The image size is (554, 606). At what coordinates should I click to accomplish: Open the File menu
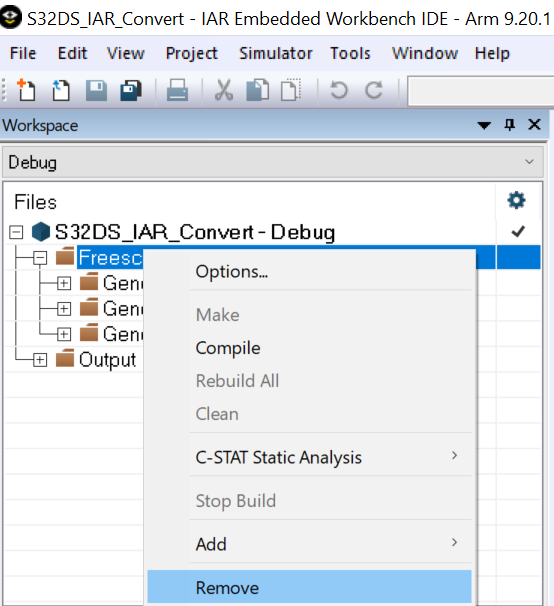pos(23,53)
